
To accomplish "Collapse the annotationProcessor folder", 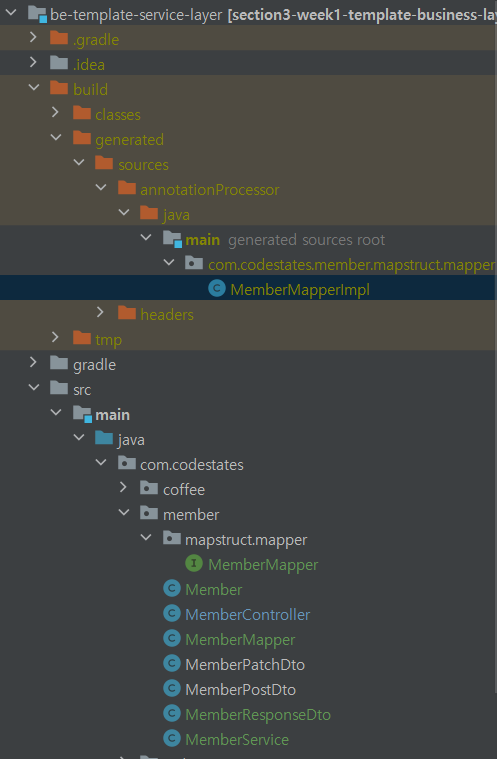I will 101,187.
